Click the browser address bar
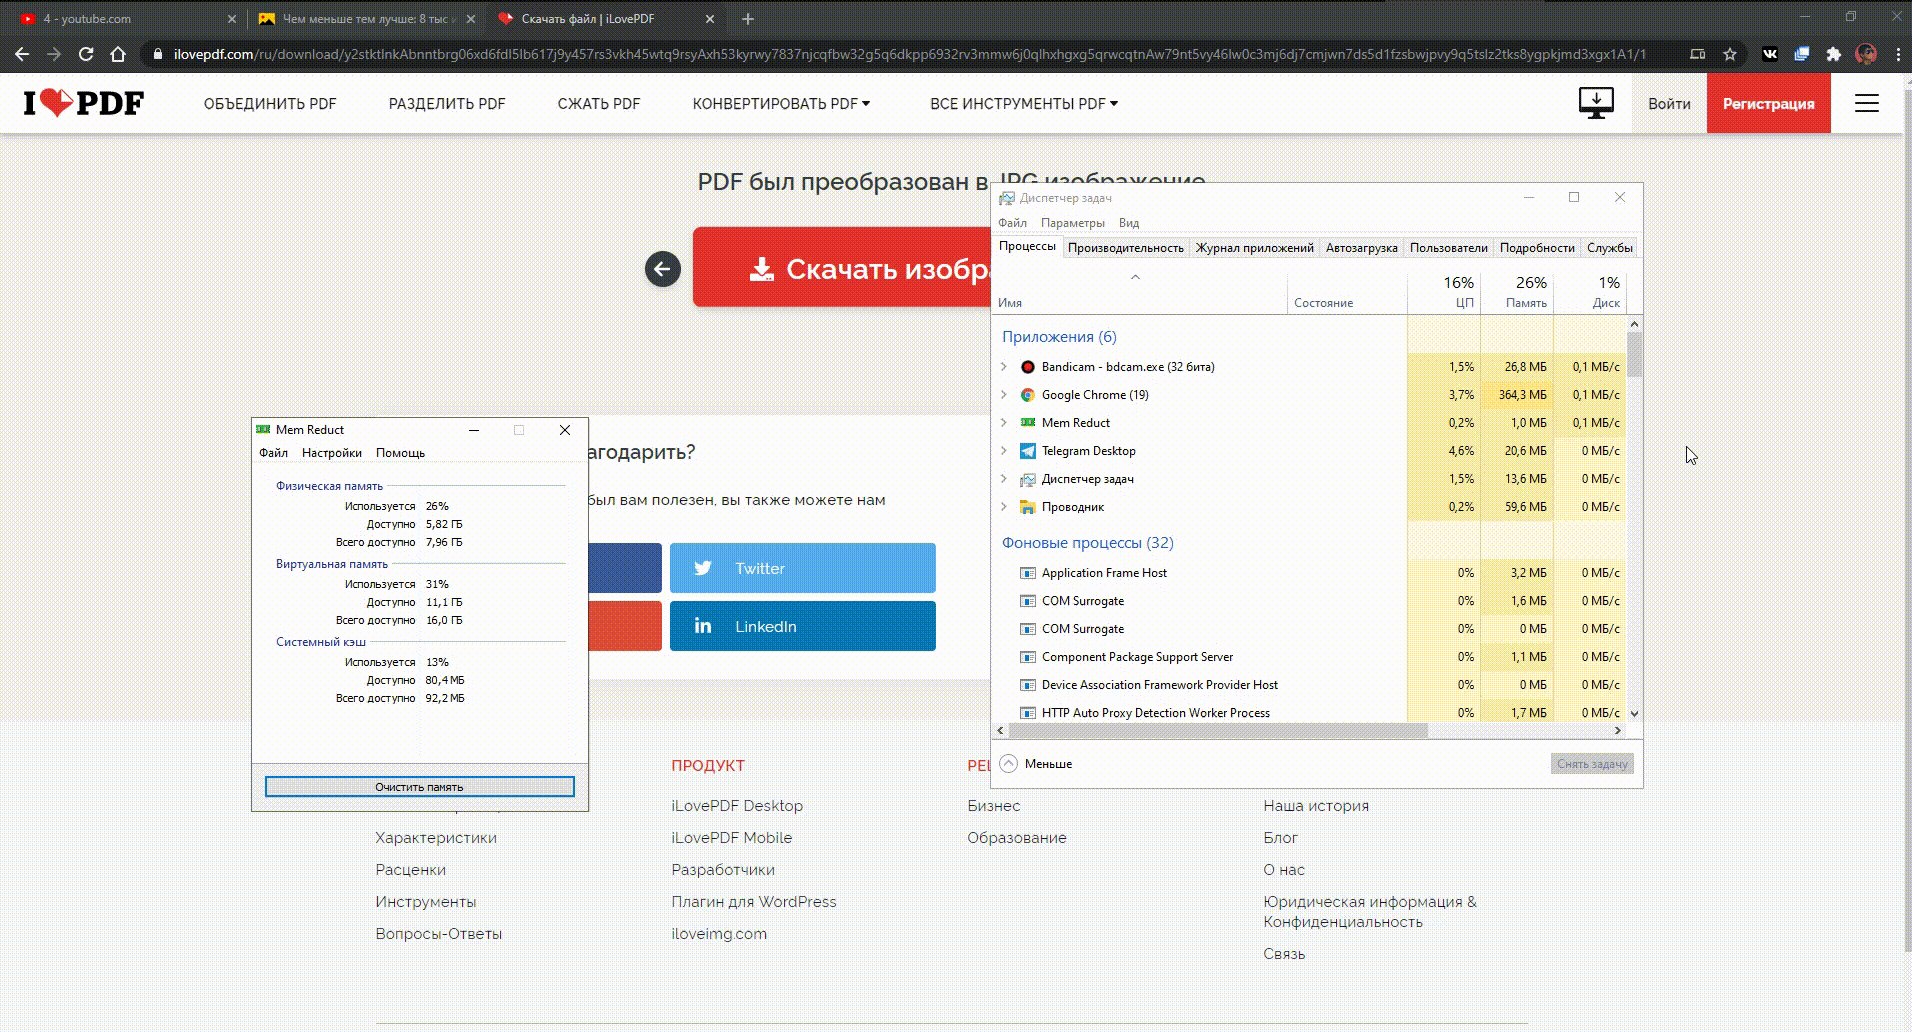 tap(908, 54)
